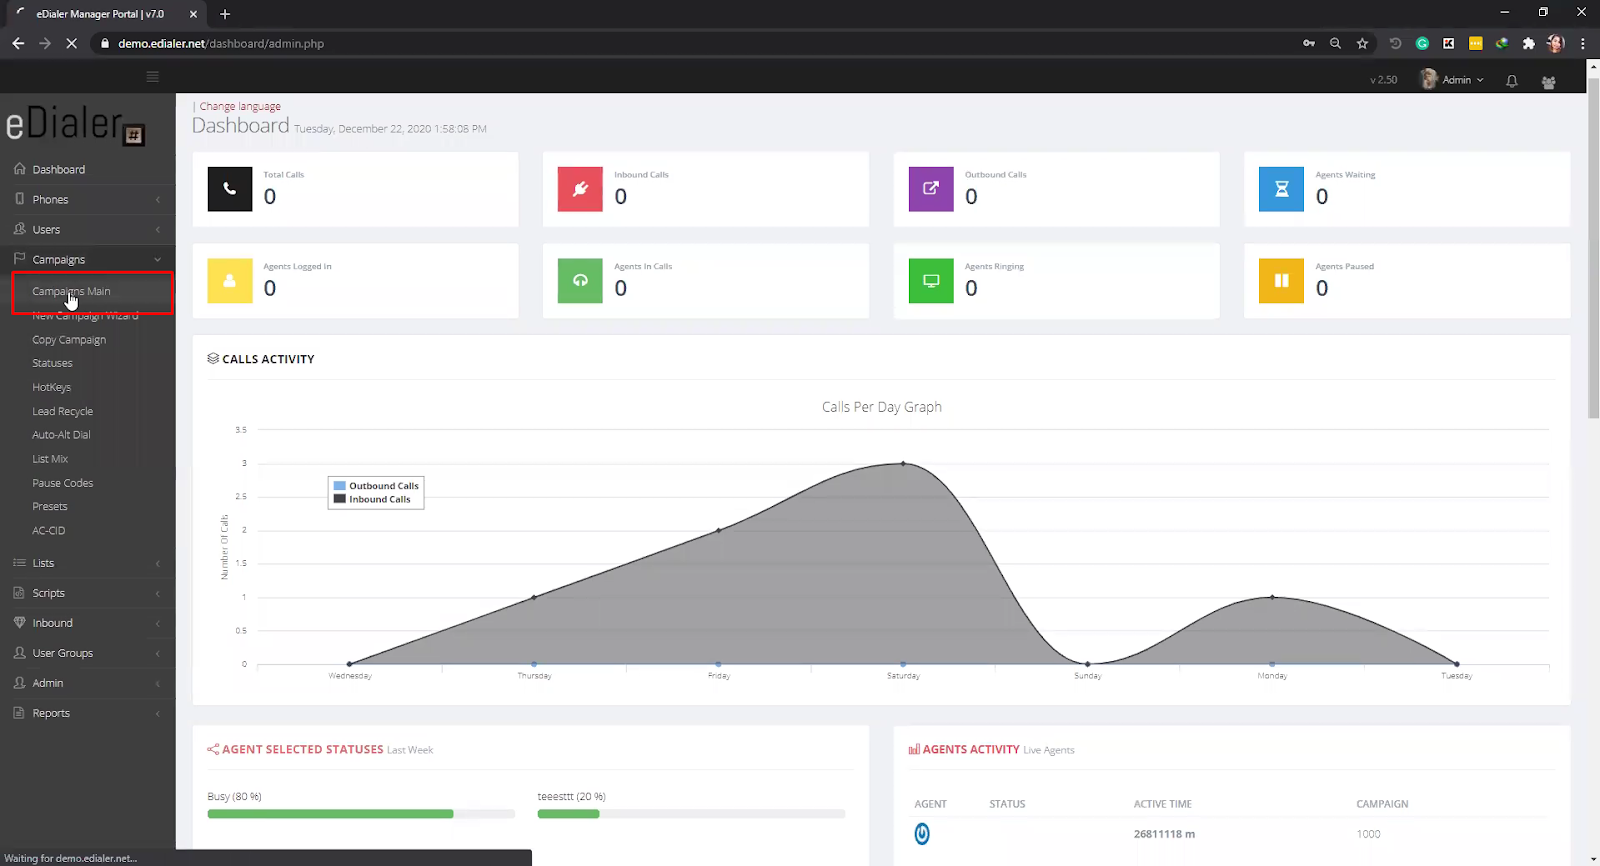1600x866 pixels.
Task: Click the 26811118 m active time
Action: tap(1164, 834)
